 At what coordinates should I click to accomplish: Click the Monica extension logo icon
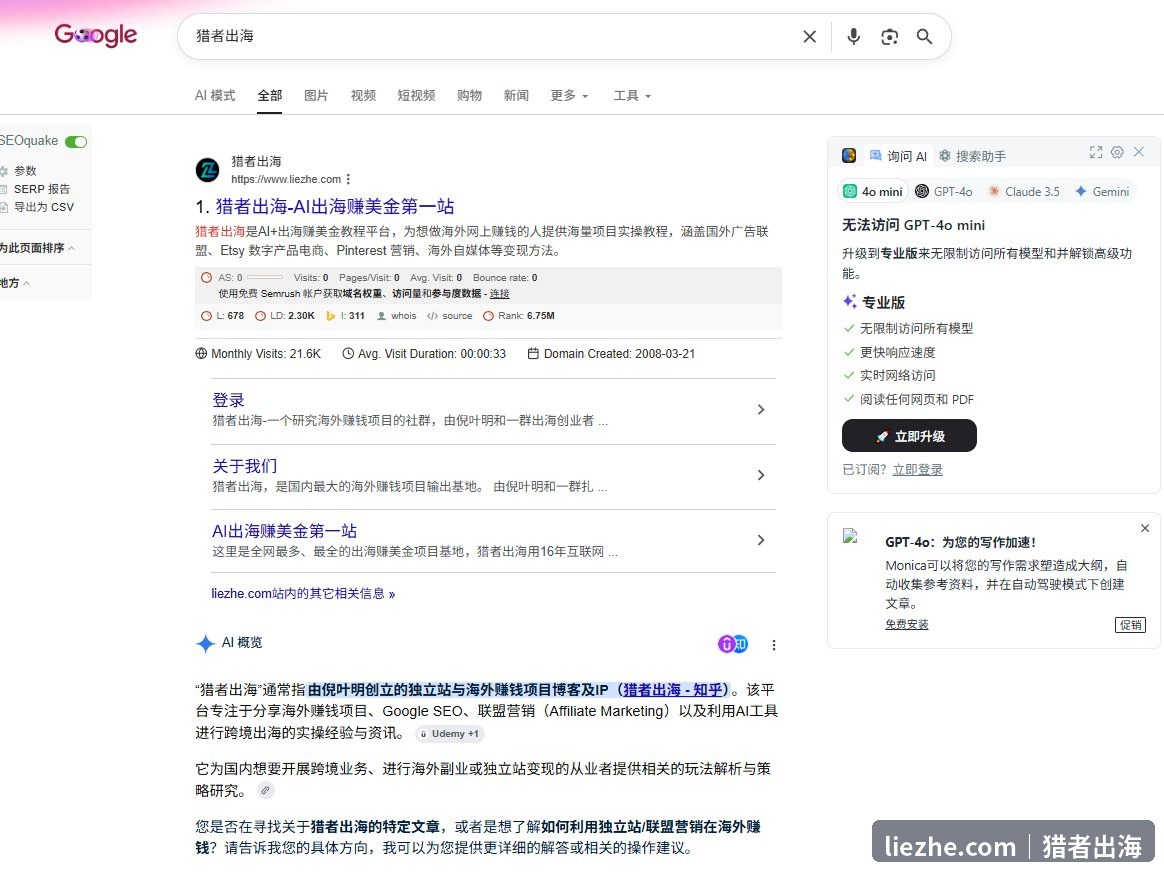pos(849,155)
